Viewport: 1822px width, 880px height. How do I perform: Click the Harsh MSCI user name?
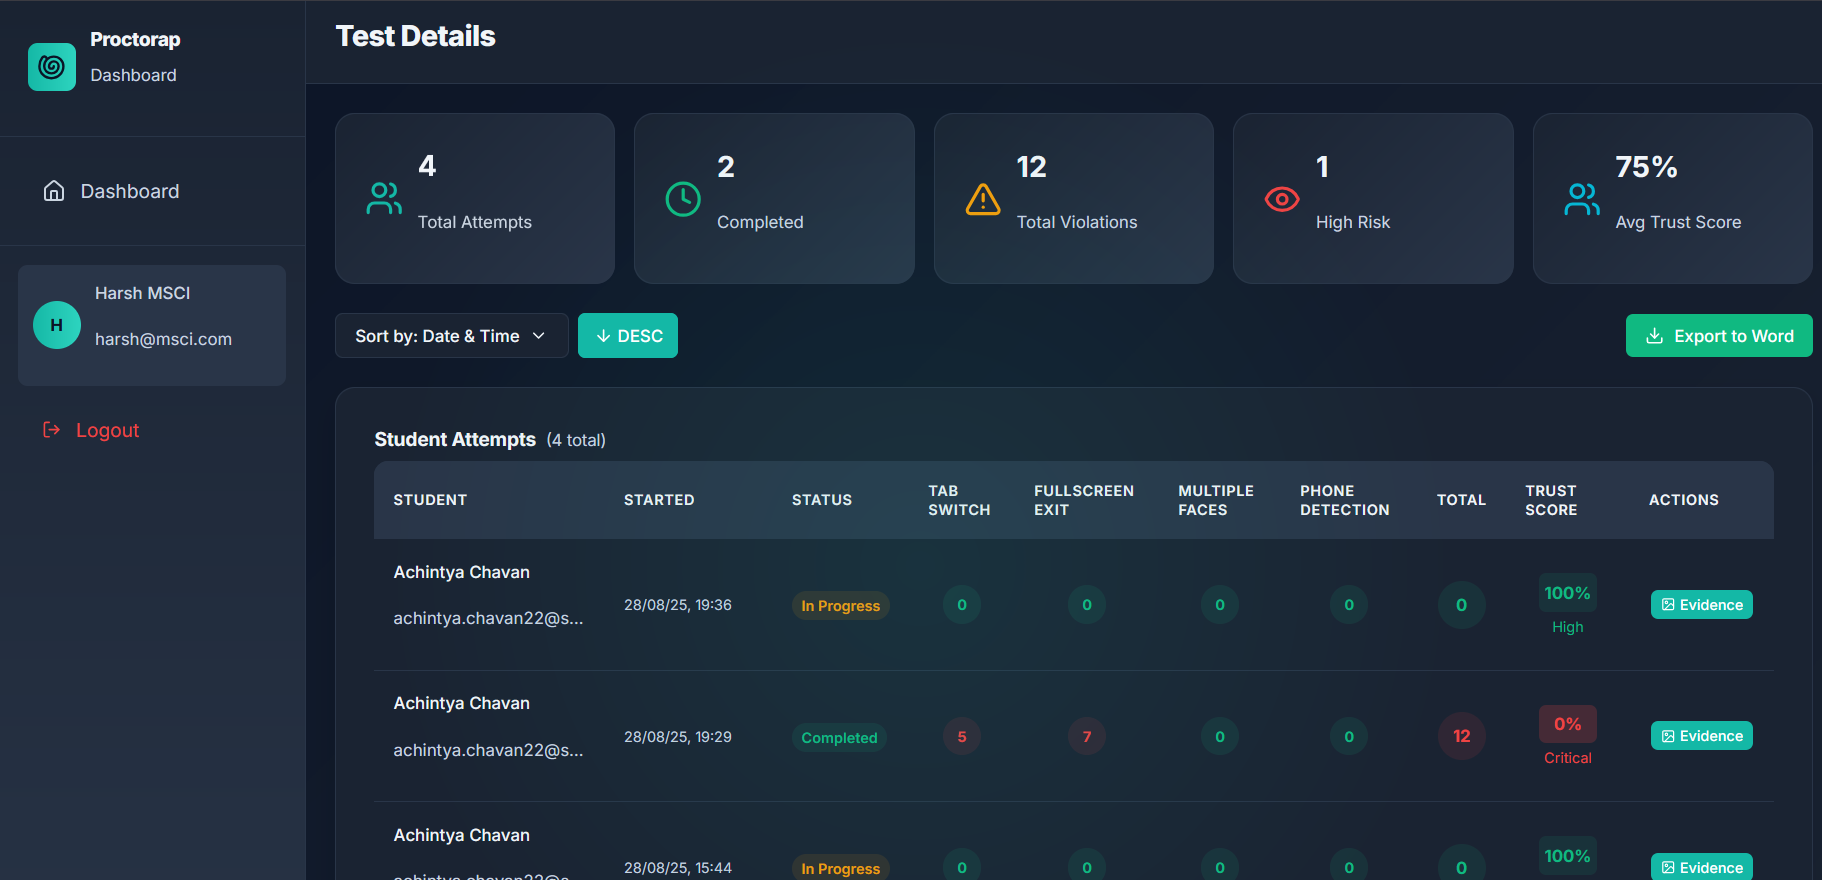142,293
